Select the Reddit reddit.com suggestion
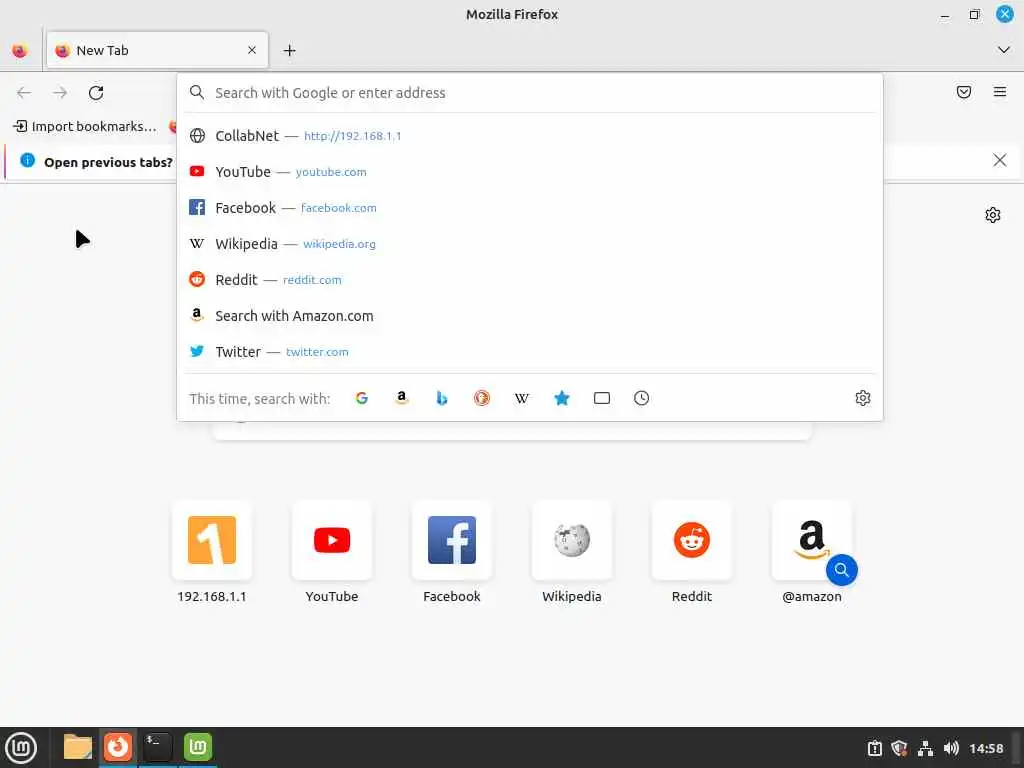 click(530, 280)
